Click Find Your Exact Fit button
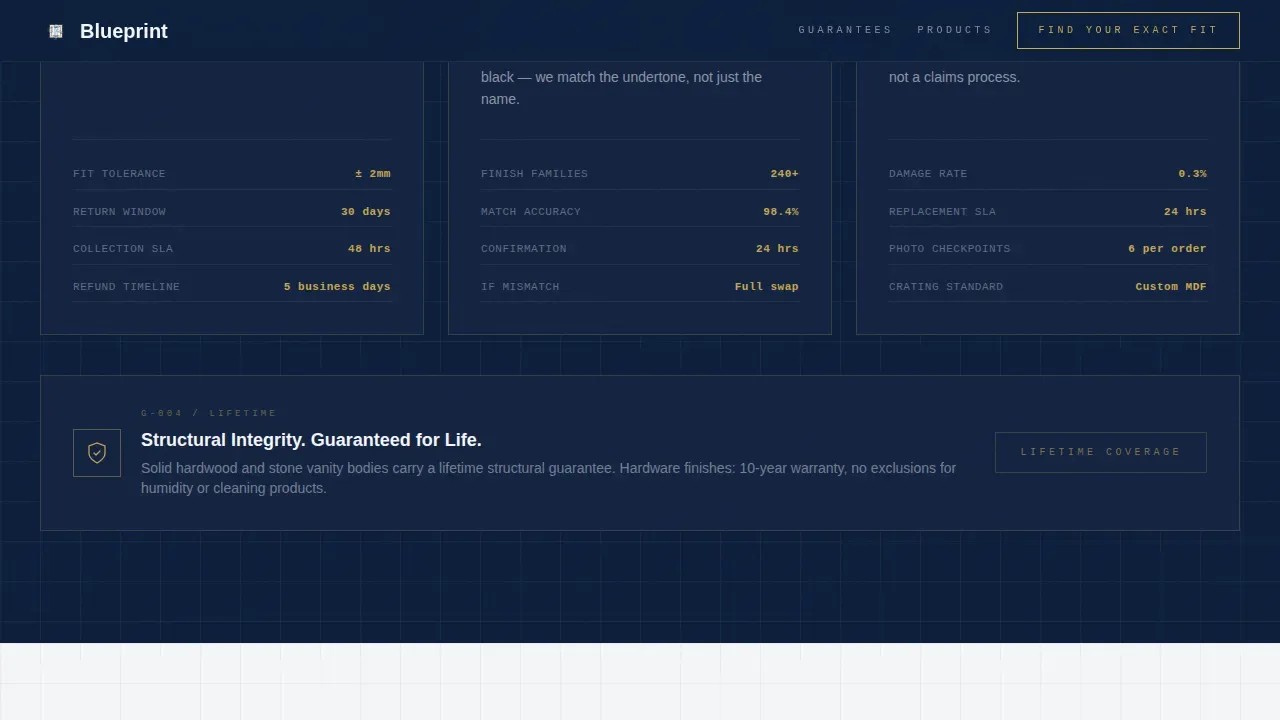1280x720 pixels. [1128, 30]
